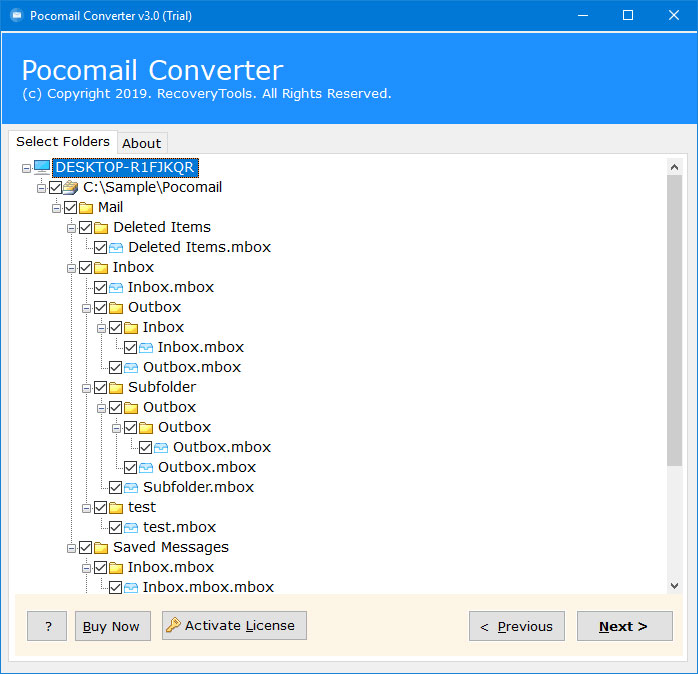Select the Subfolder.mbox entry
698x674 pixels.
coord(198,487)
